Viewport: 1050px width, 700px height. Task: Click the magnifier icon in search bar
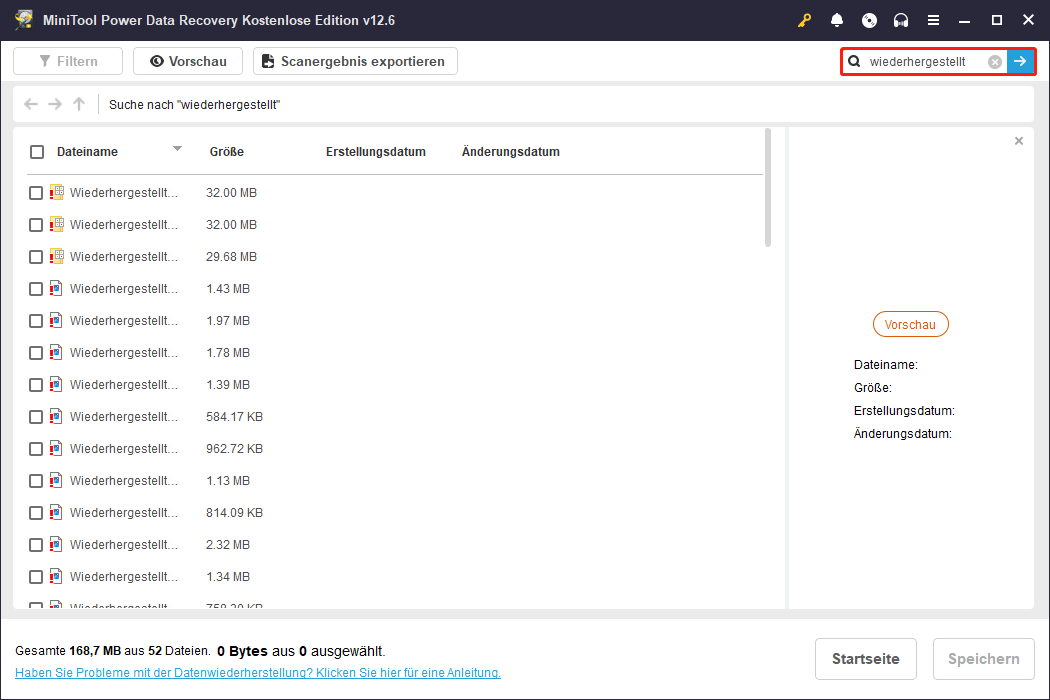pyautogui.click(x=854, y=61)
